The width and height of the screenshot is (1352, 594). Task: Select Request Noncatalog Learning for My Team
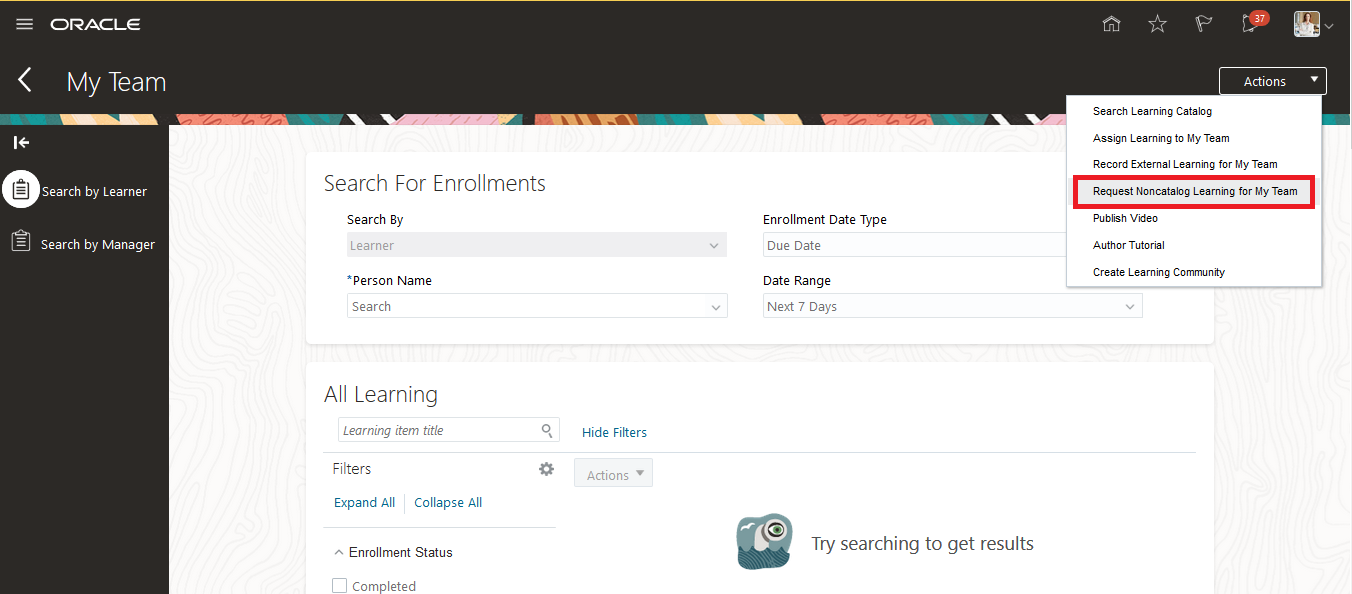point(1194,191)
